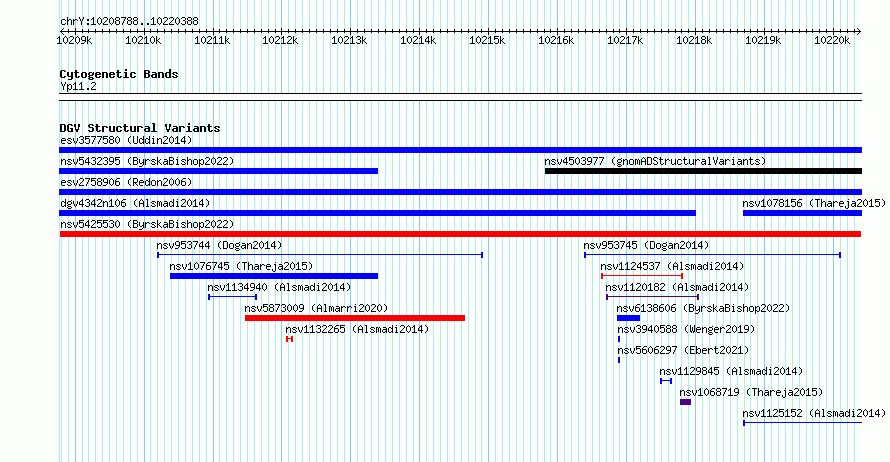
Task: Click the tiny red nsv1132265 marker
Action: coord(289,339)
